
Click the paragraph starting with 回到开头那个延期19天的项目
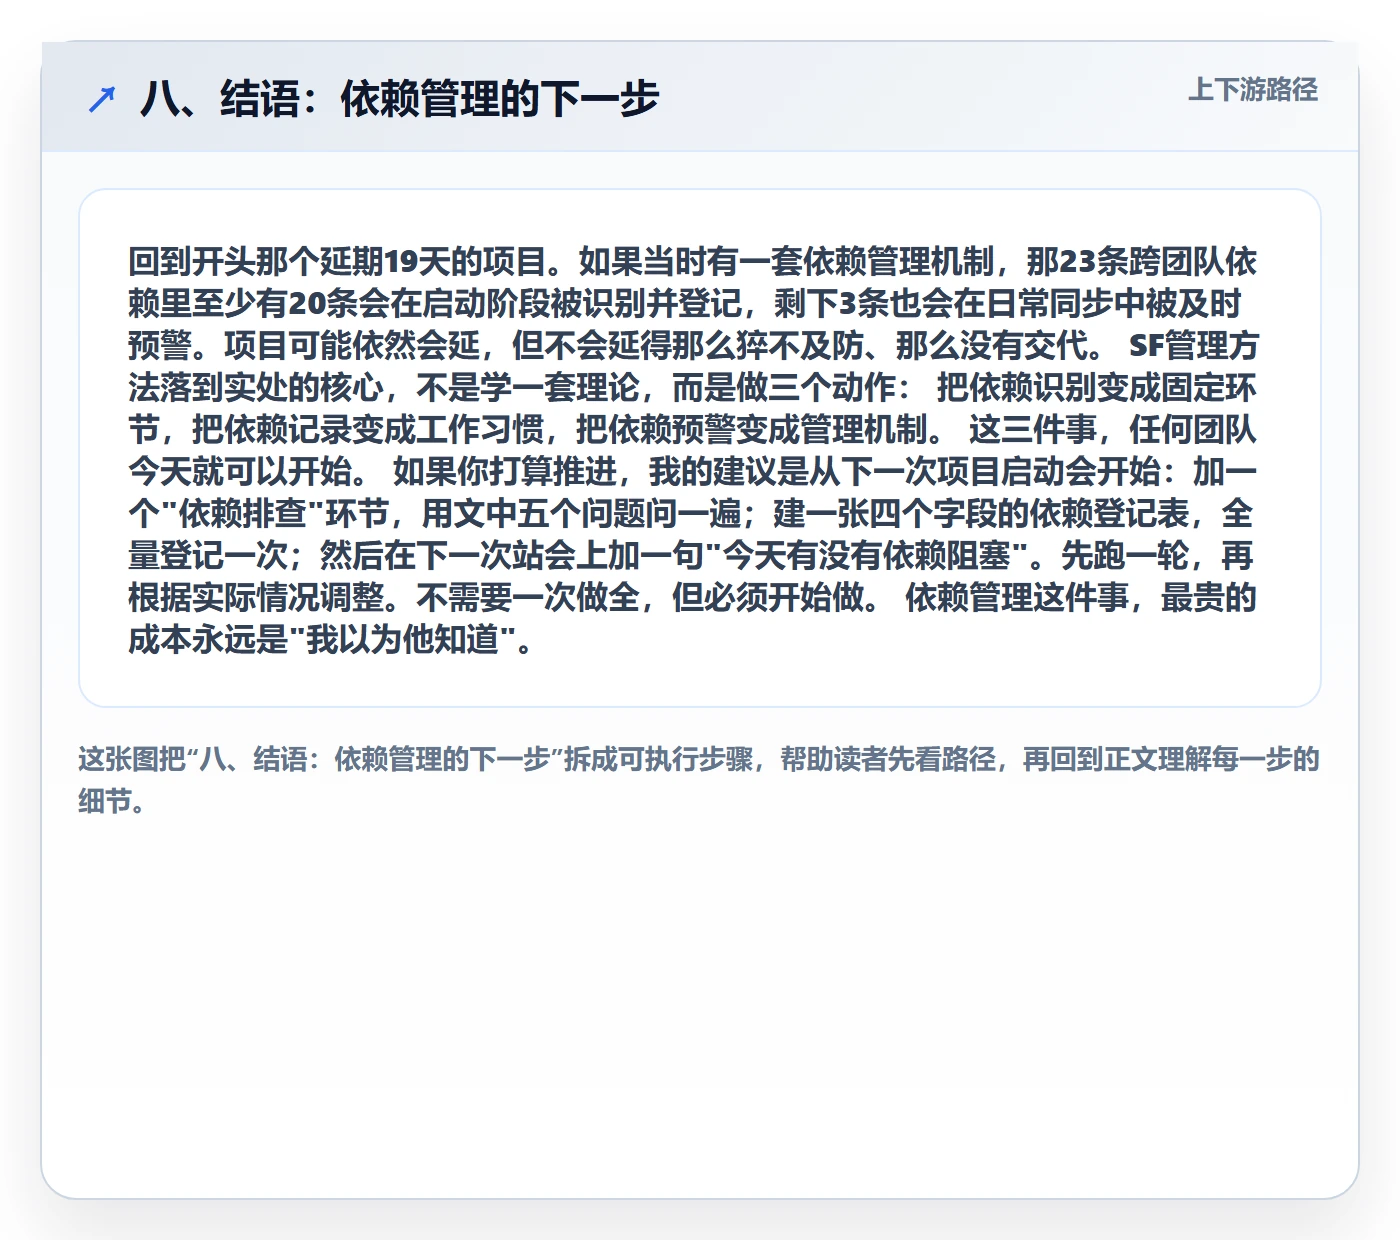coord(692,449)
